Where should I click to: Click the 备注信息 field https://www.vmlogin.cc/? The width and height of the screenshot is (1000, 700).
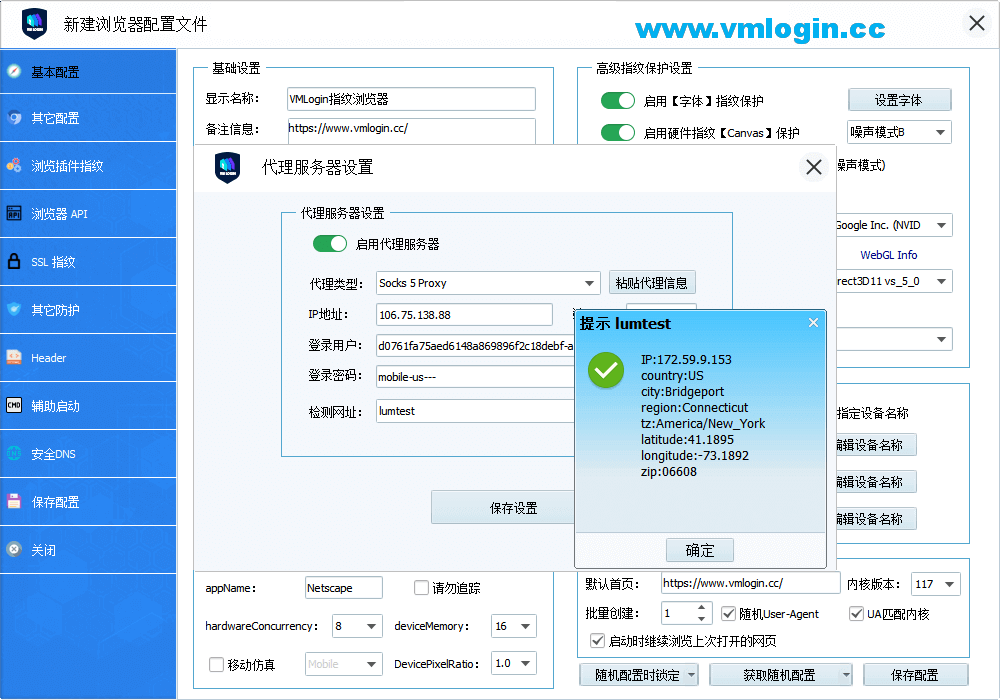click(411, 130)
